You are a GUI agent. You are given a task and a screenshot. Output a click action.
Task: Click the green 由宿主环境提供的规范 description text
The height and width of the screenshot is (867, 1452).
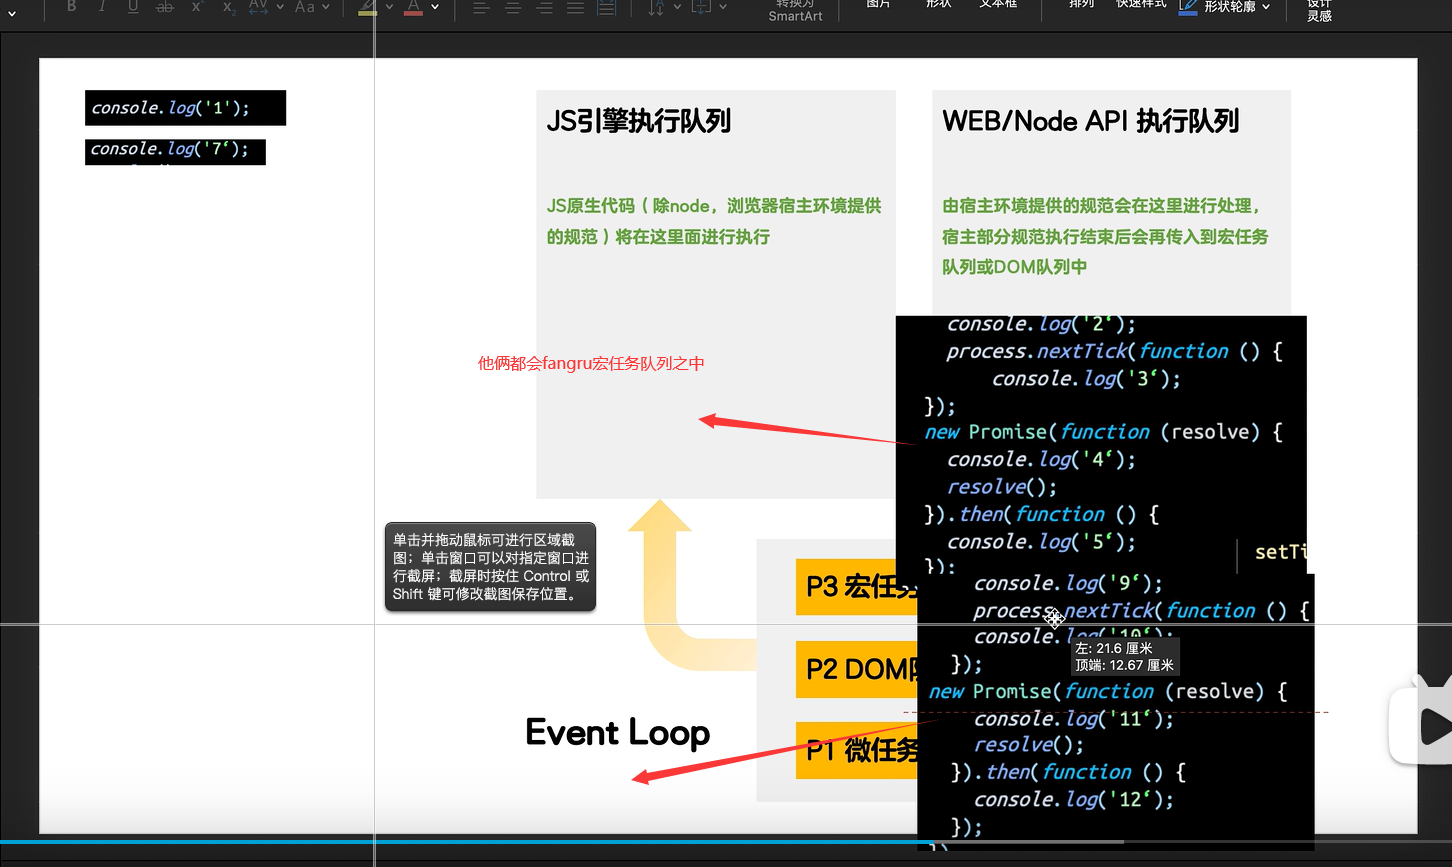[1104, 236]
